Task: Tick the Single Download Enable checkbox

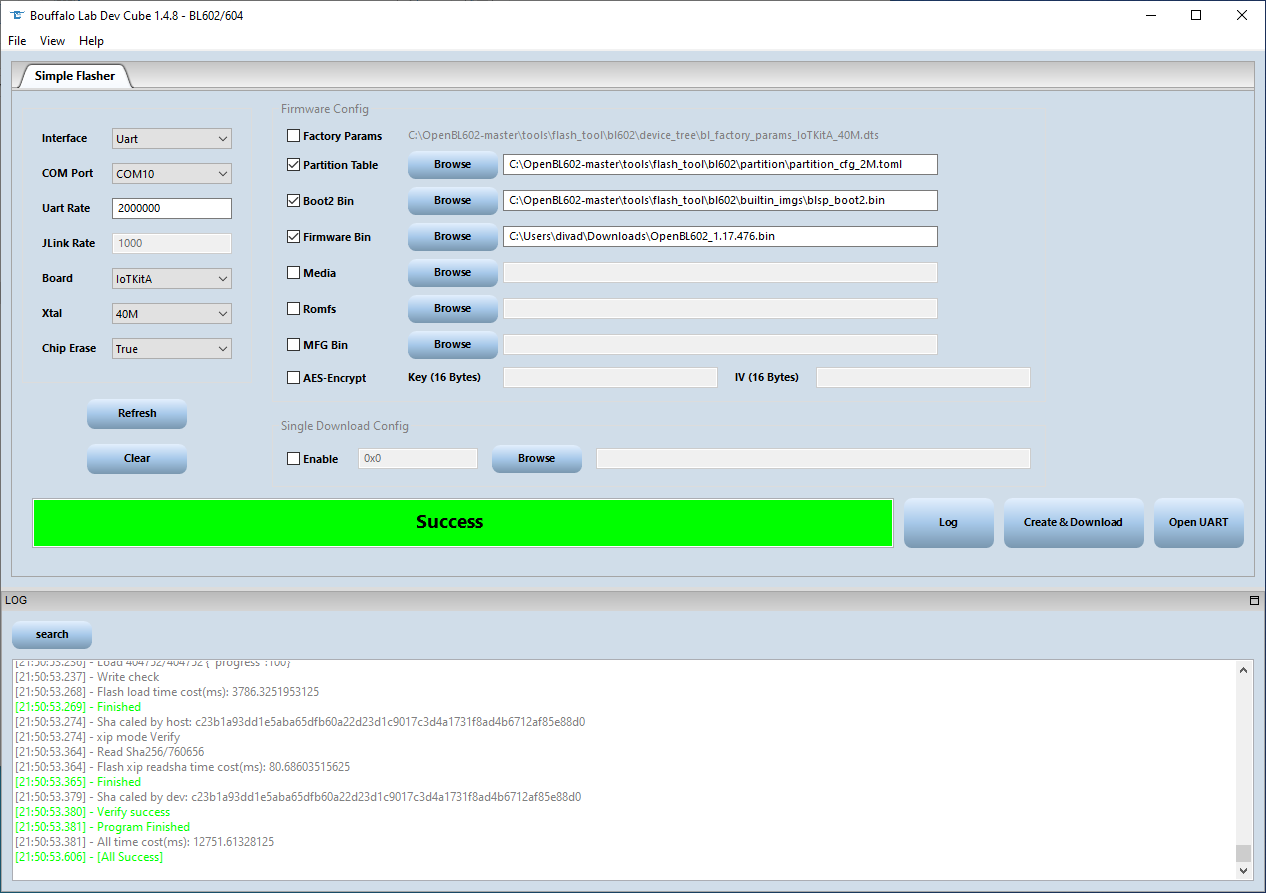Action: [x=293, y=459]
